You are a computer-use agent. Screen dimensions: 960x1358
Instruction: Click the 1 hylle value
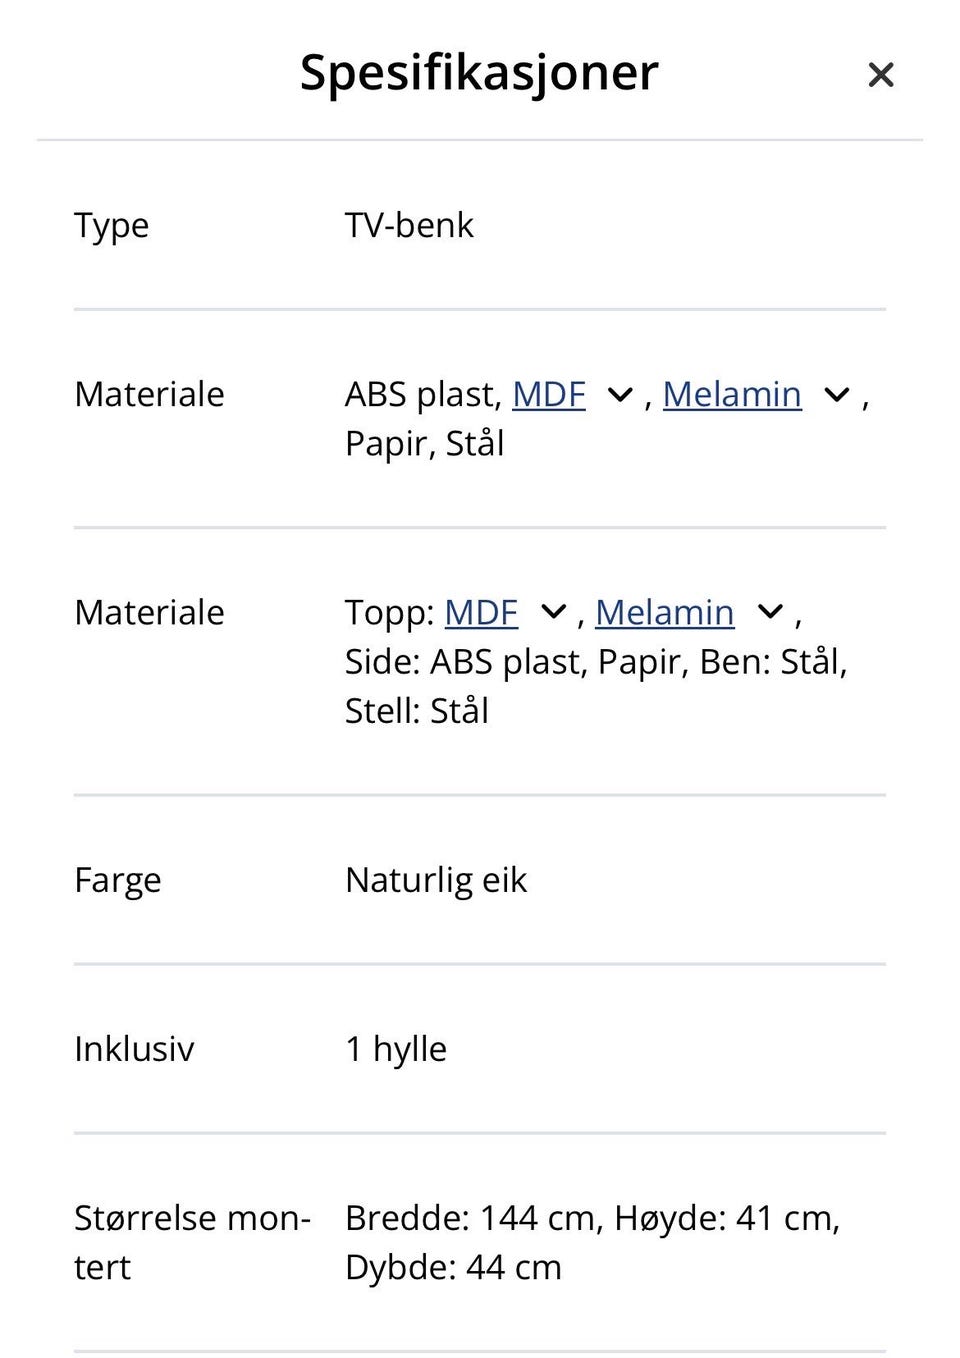[396, 1049]
